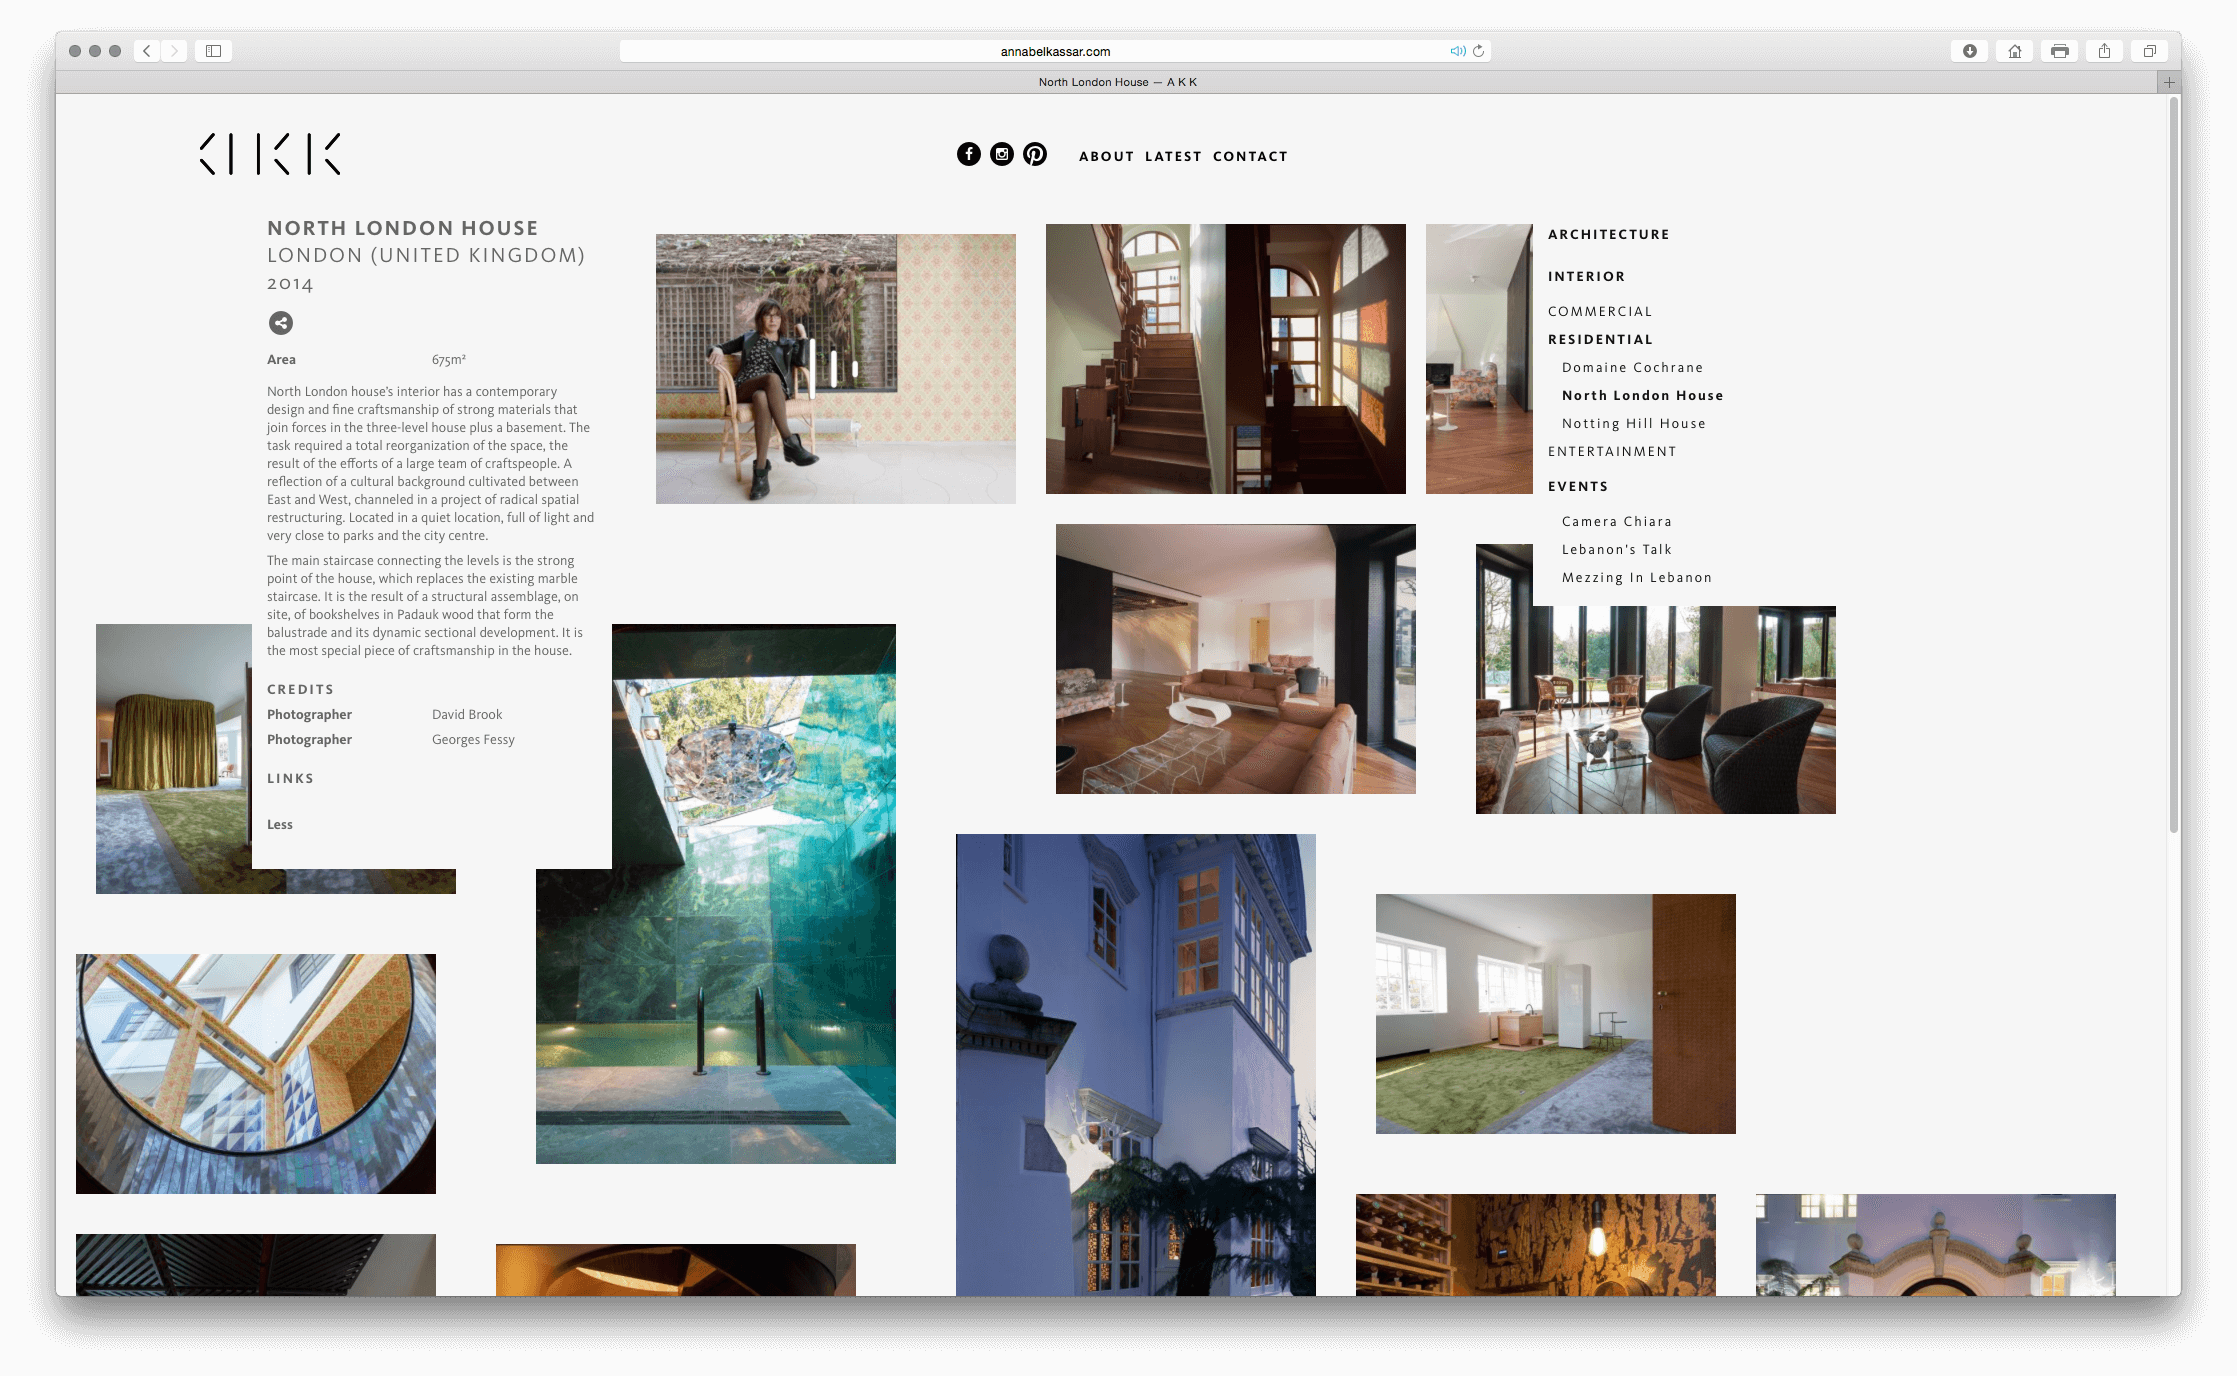Open the RESIDENTIAL subcategory

coord(1600,339)
